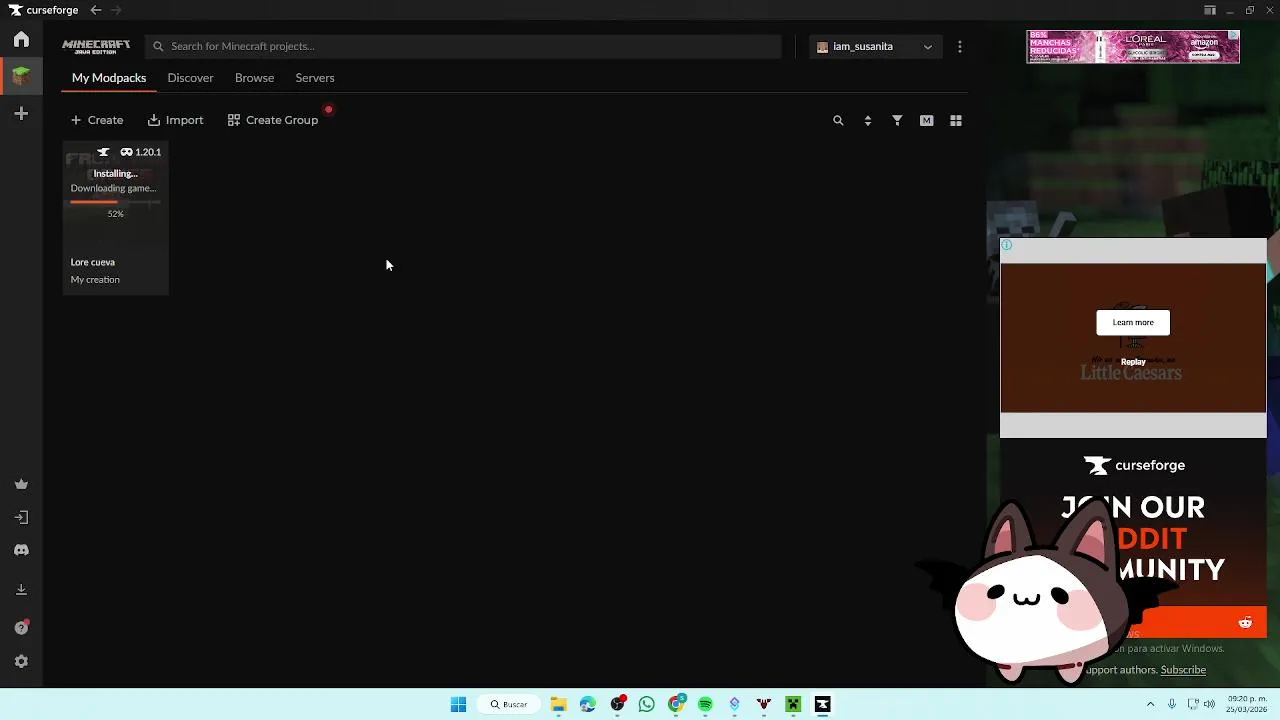Go forward with the header right arrow

pos(116,10)
